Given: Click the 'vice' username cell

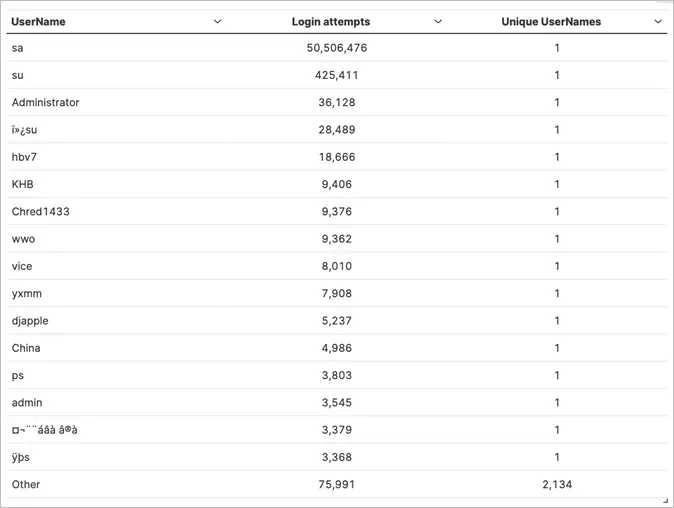Looking at the screenshot, I should (x=22, y=266).
